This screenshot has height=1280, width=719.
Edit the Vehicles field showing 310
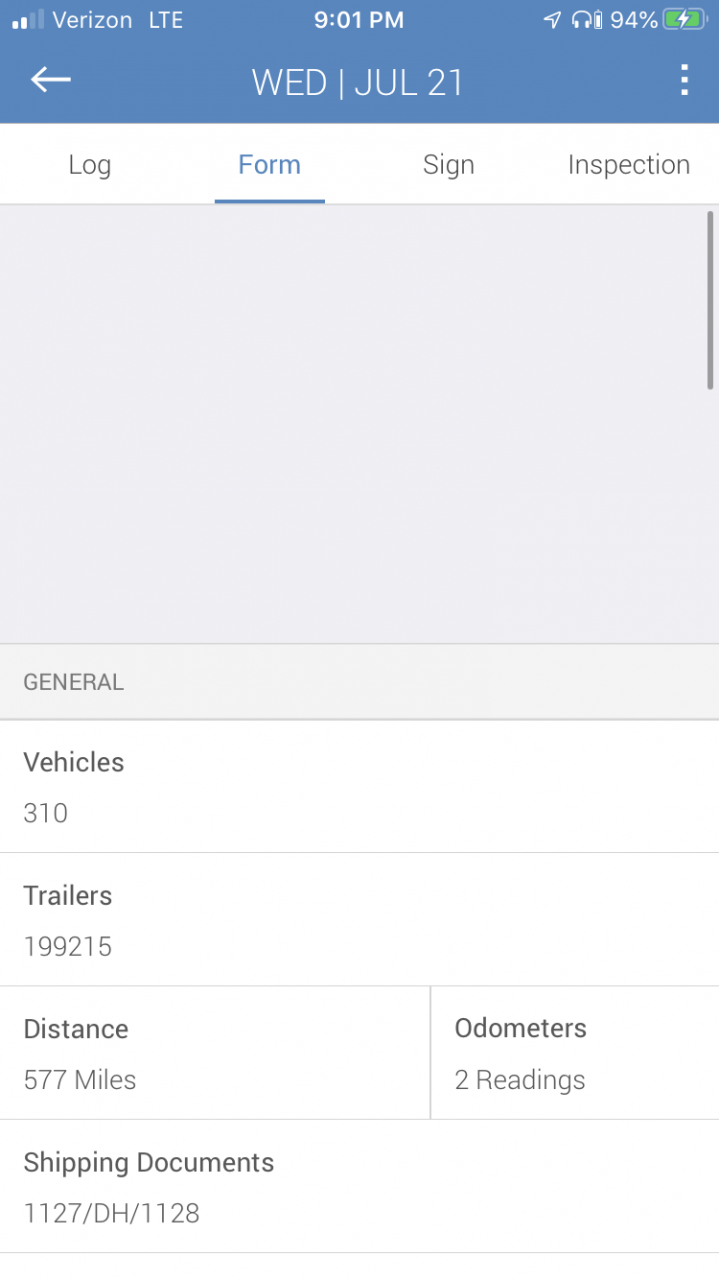[359, 786]
